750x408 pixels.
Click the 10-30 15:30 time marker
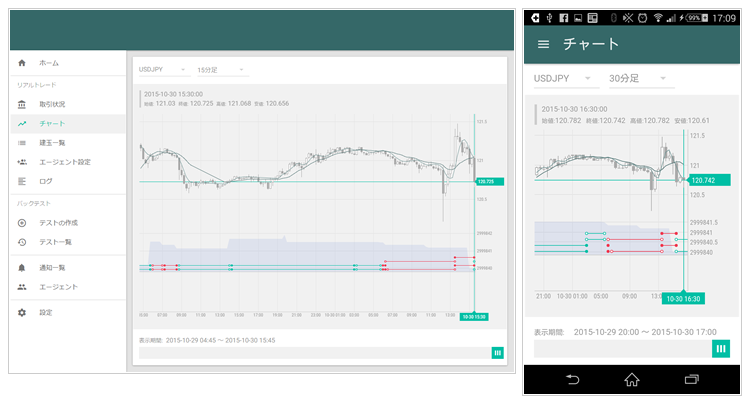[x=474, y=317]
